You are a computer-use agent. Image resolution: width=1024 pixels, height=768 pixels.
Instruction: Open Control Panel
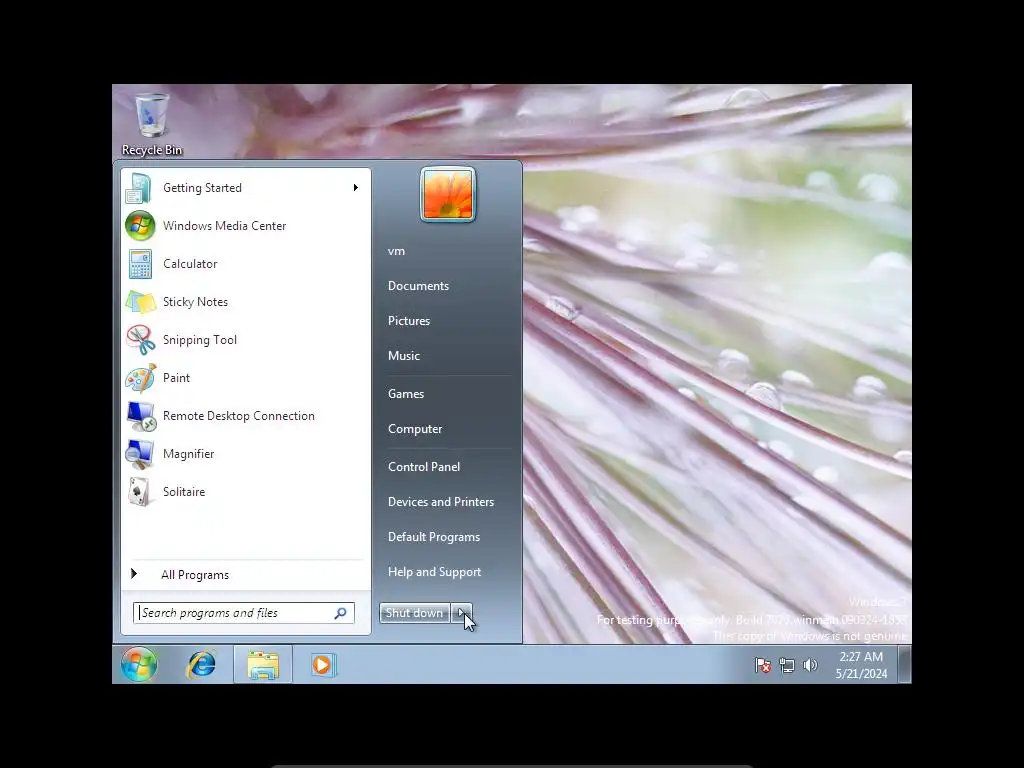(424, 467)
